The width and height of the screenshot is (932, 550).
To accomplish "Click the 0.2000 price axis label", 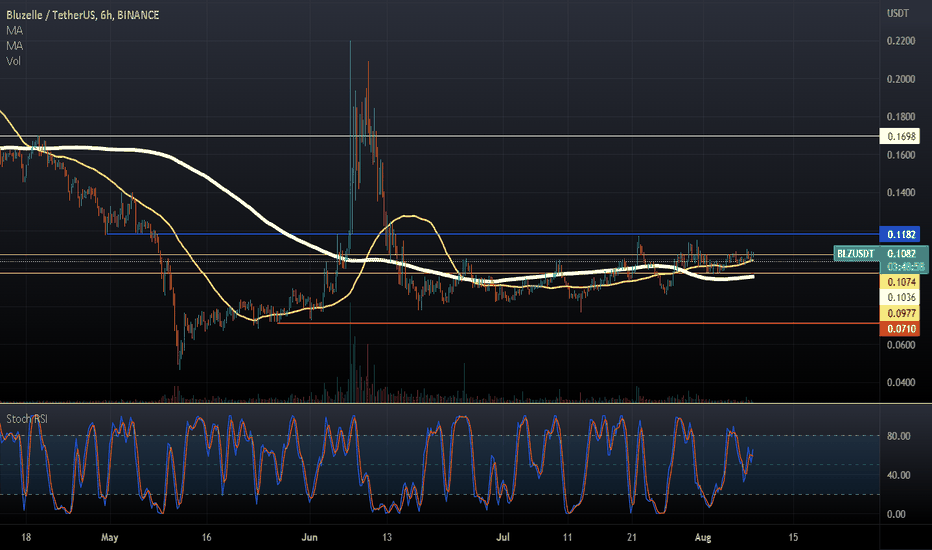I will click(900, 78).
